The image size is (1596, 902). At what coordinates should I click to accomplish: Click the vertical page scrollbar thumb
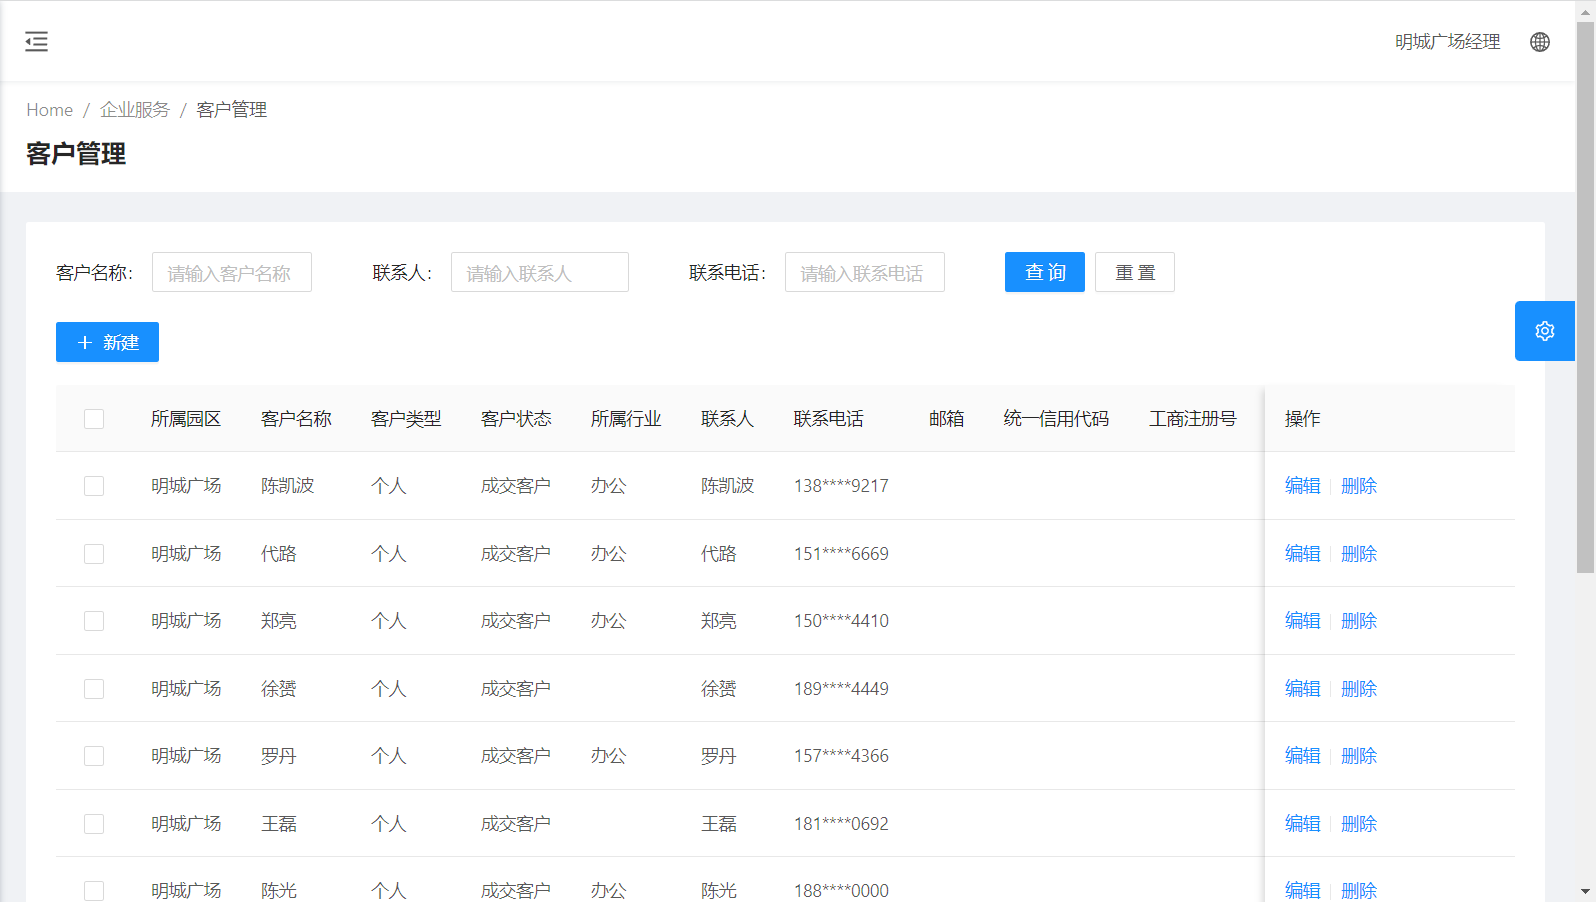[1585, 296]
